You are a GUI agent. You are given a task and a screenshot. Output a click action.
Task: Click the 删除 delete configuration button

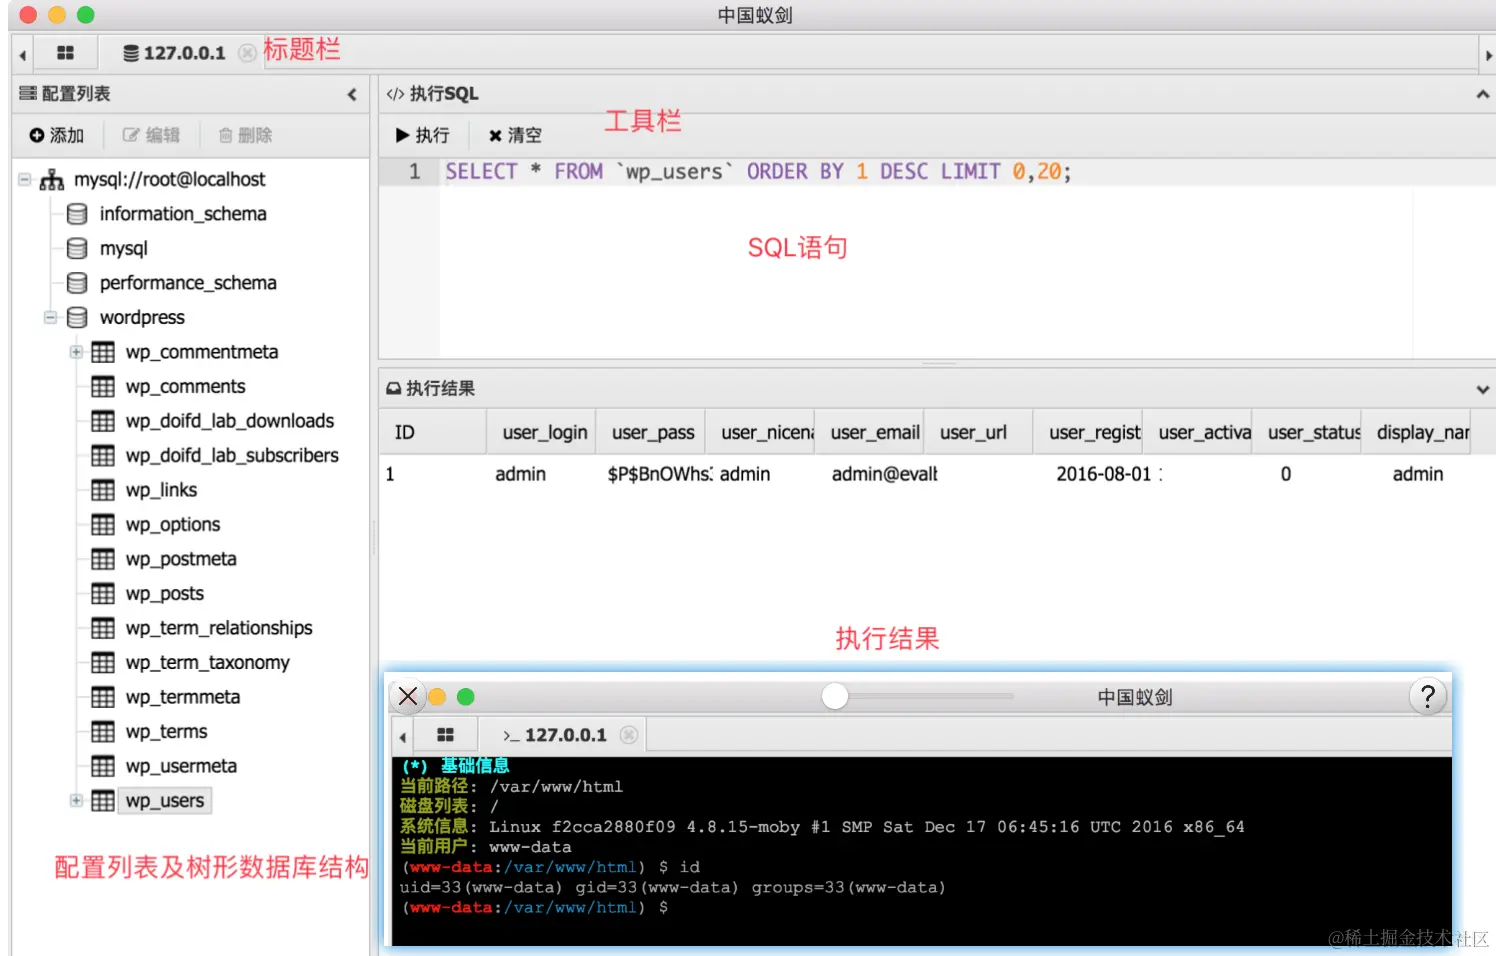click(245, 135)
